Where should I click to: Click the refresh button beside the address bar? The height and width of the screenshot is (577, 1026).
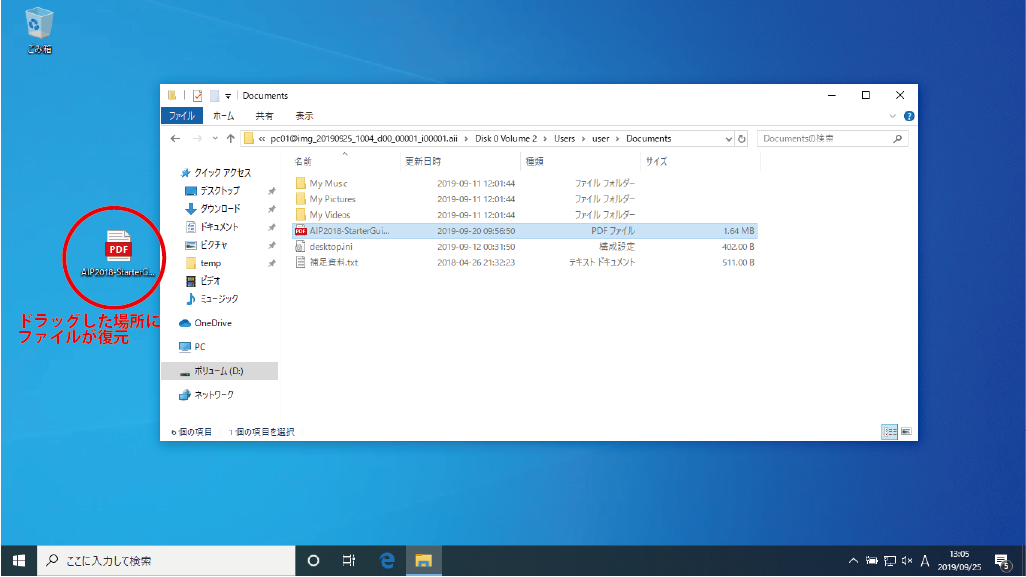742,139
